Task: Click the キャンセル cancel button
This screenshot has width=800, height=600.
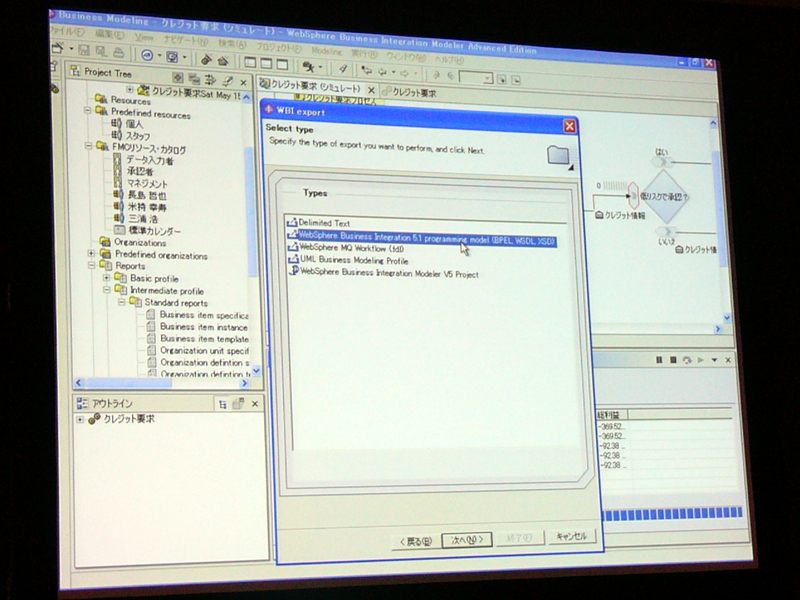Action: tap(571, 536)
